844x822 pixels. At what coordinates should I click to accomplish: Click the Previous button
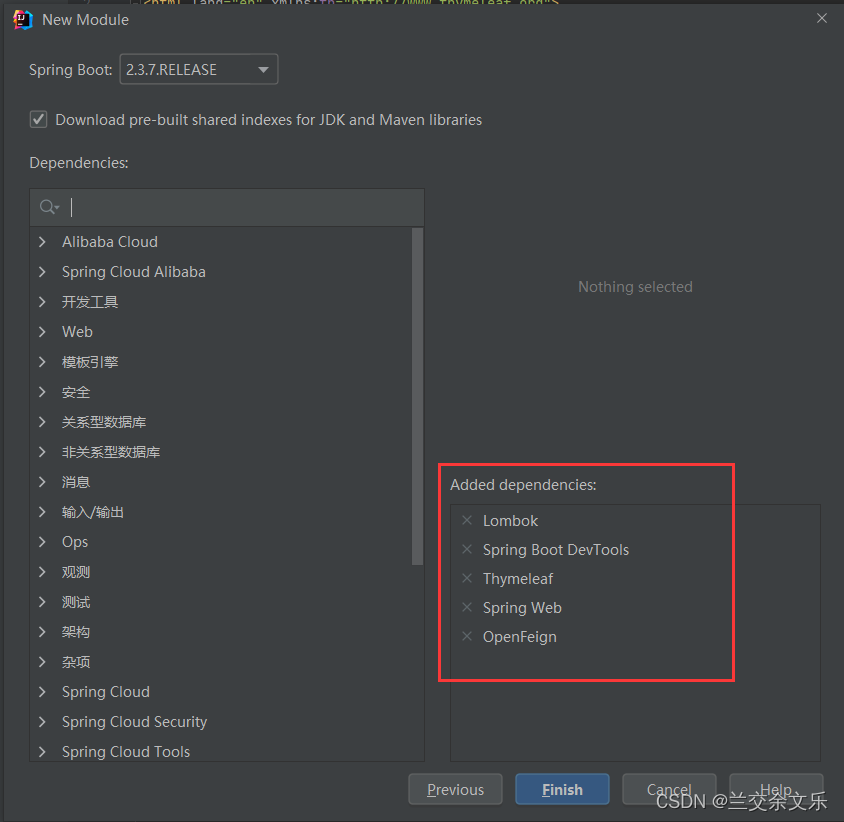click(455, 789)
